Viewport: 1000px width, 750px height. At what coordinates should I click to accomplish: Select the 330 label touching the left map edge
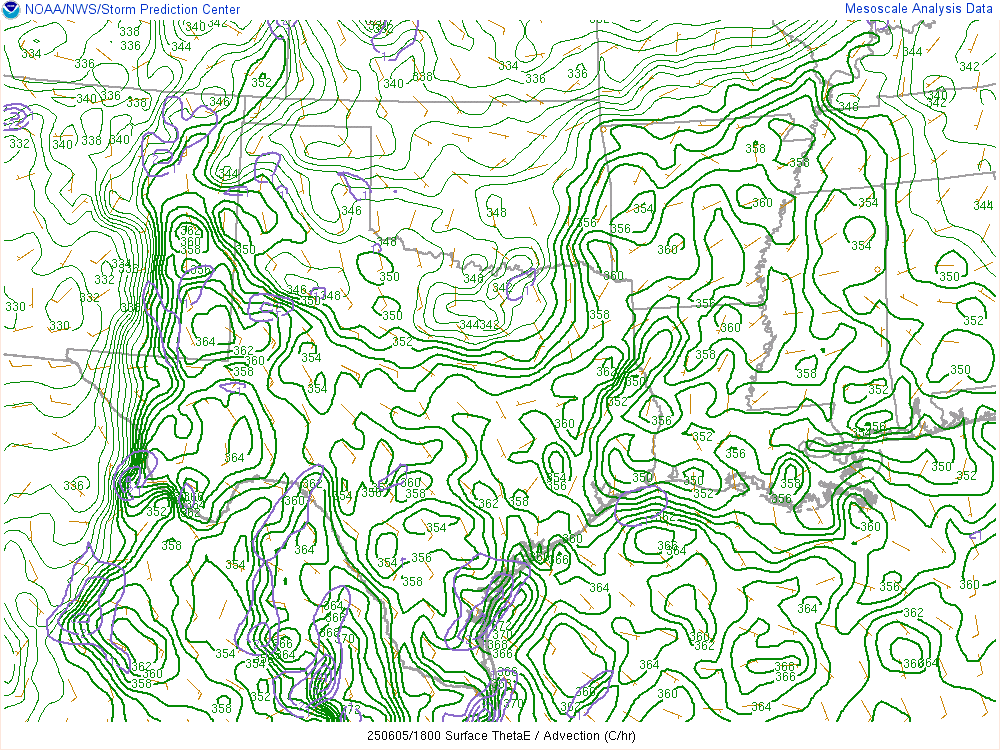15,307
